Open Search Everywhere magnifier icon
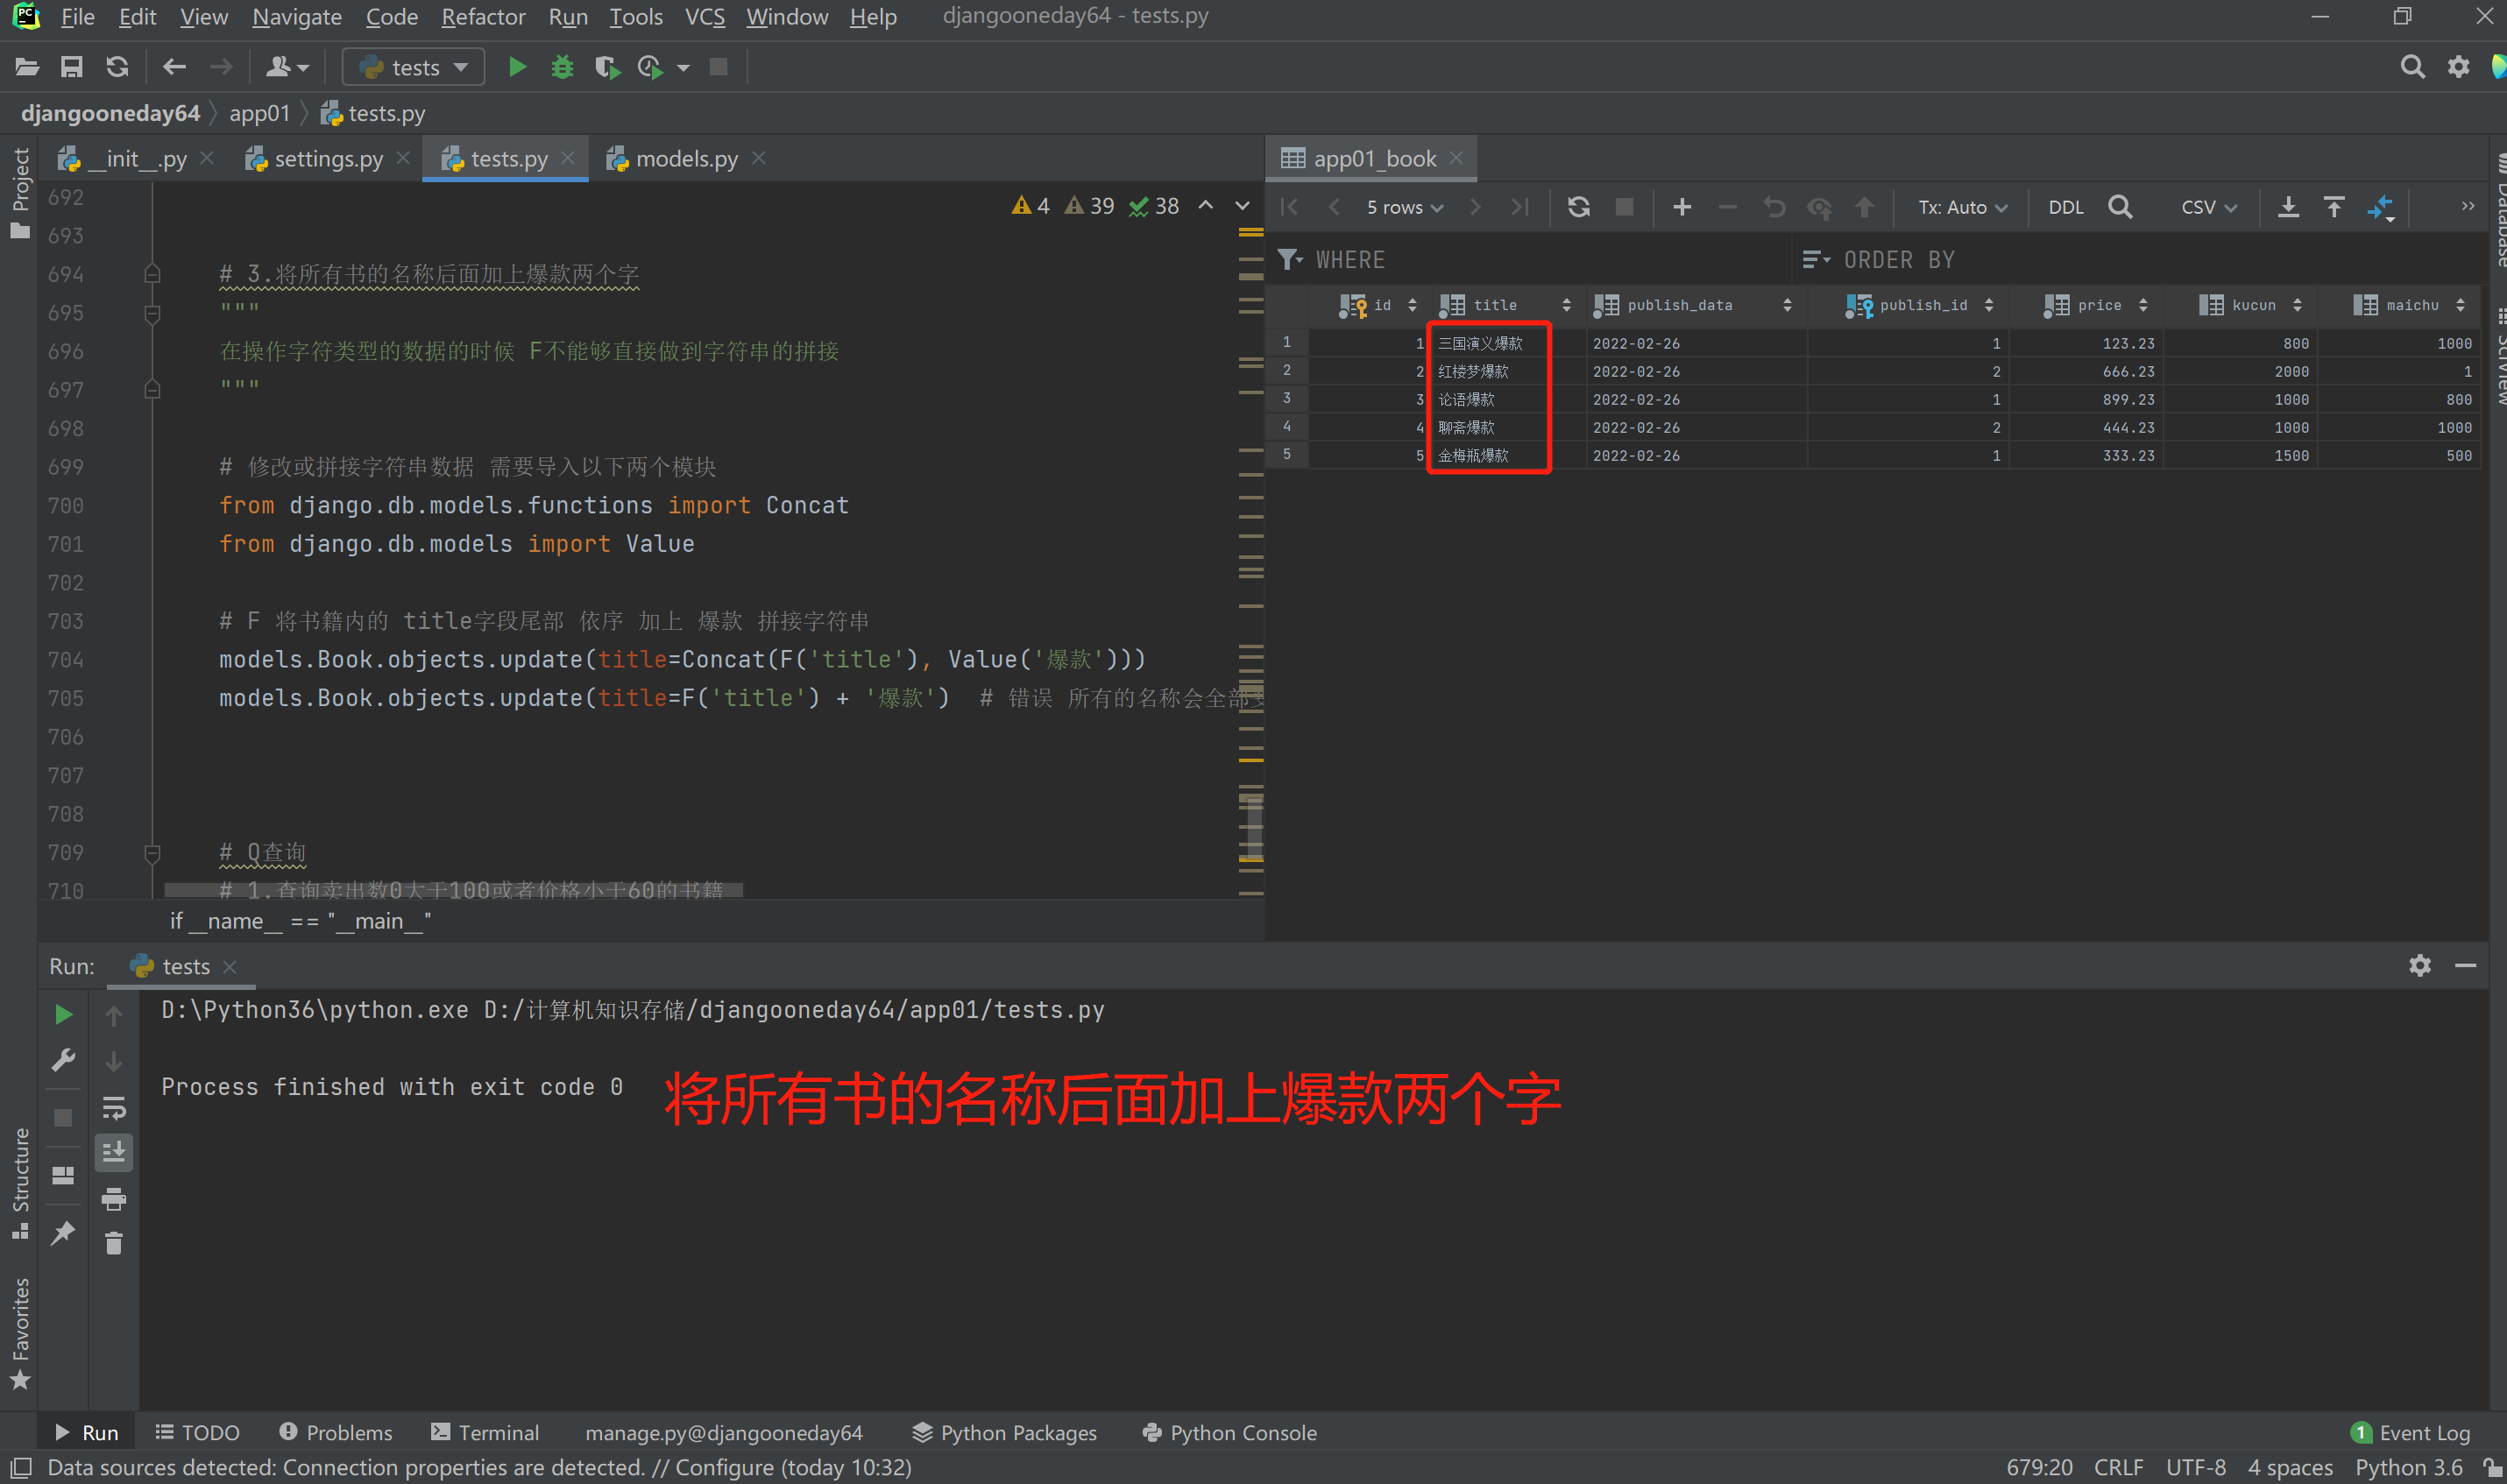This screenshot has width=2507, height=1484. coord(2412,67)
